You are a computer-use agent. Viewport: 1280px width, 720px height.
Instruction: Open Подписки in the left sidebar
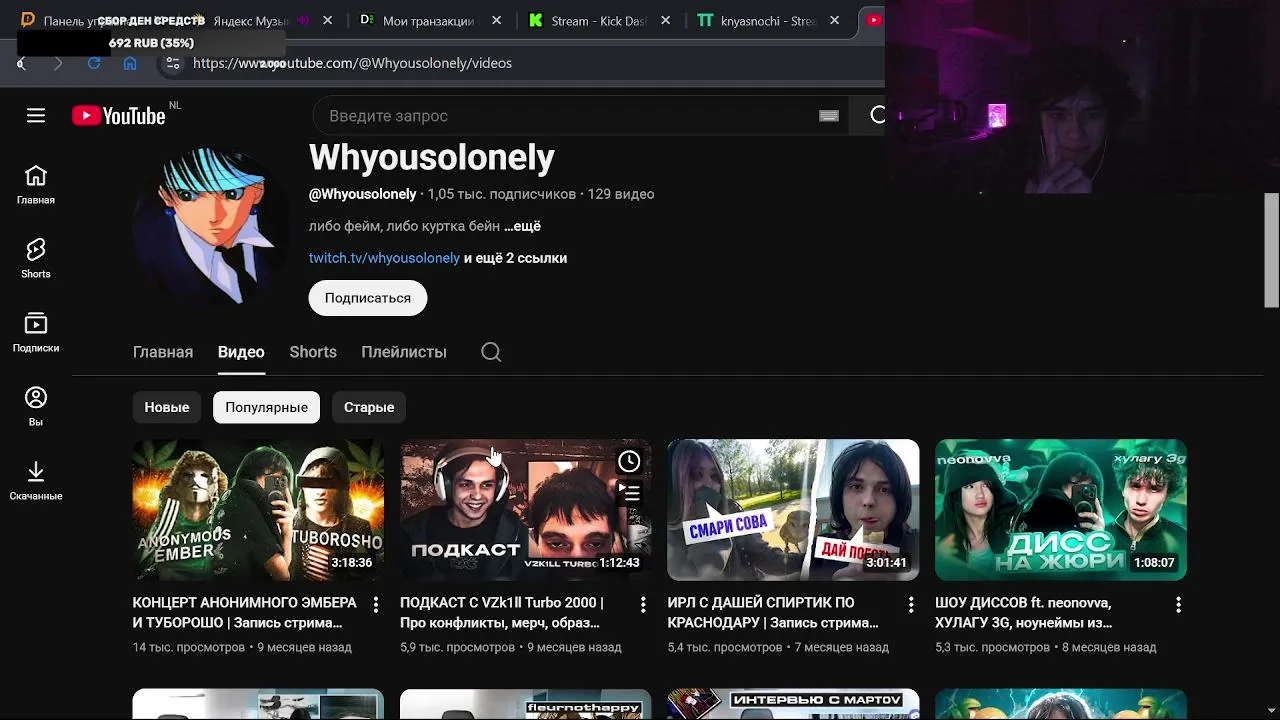point(36,334)
